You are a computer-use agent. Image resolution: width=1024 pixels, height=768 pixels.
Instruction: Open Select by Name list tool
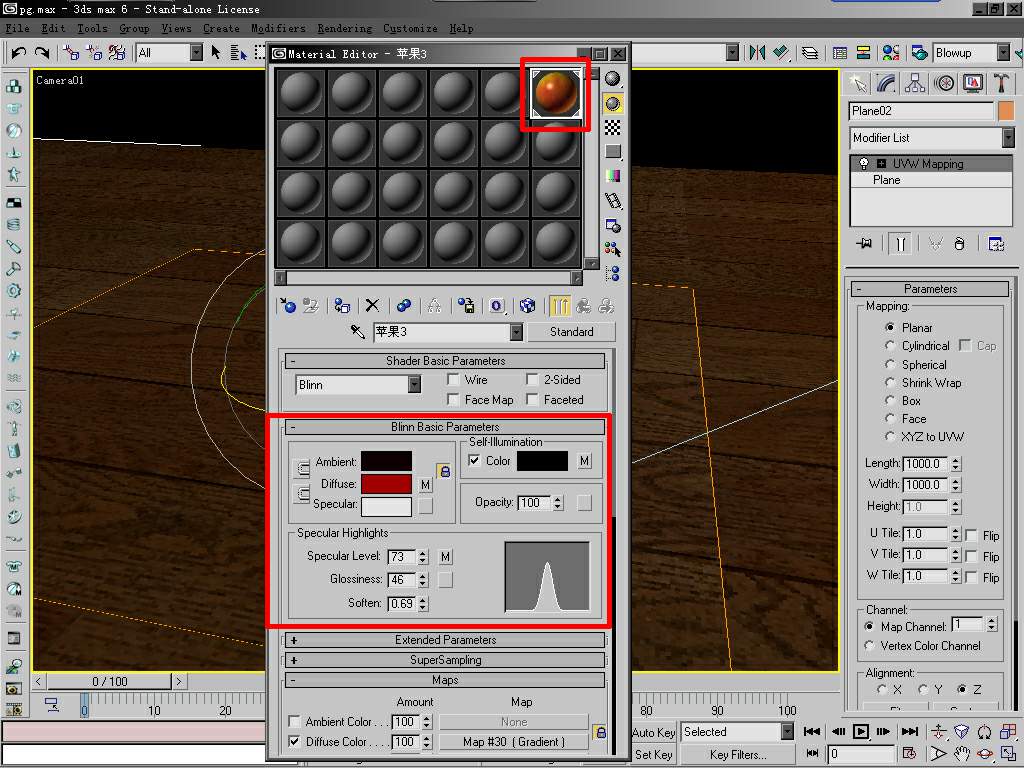pyautogui.click(x=238, y=52)
